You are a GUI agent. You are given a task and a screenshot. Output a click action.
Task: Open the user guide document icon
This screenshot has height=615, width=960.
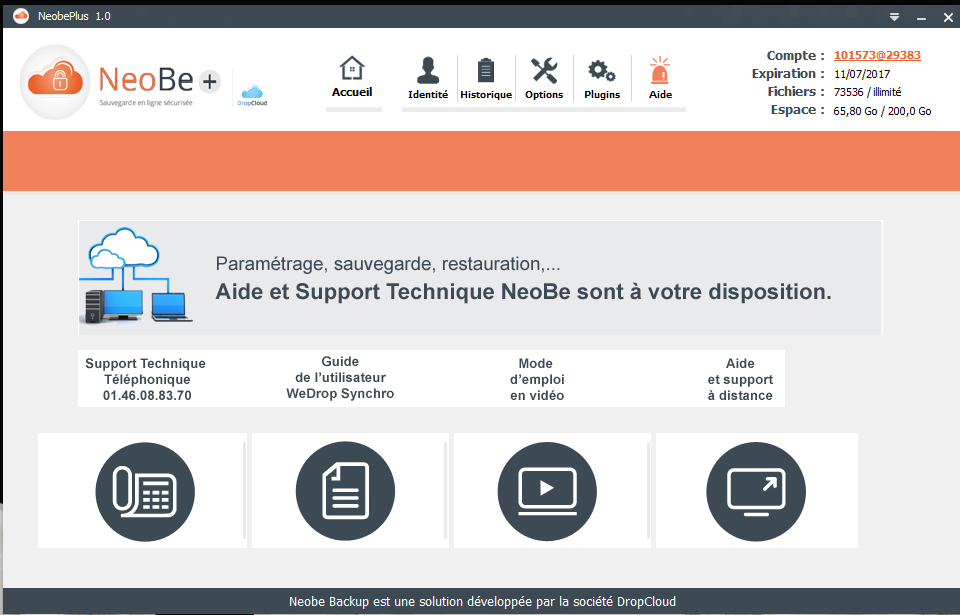coord(346,490)
